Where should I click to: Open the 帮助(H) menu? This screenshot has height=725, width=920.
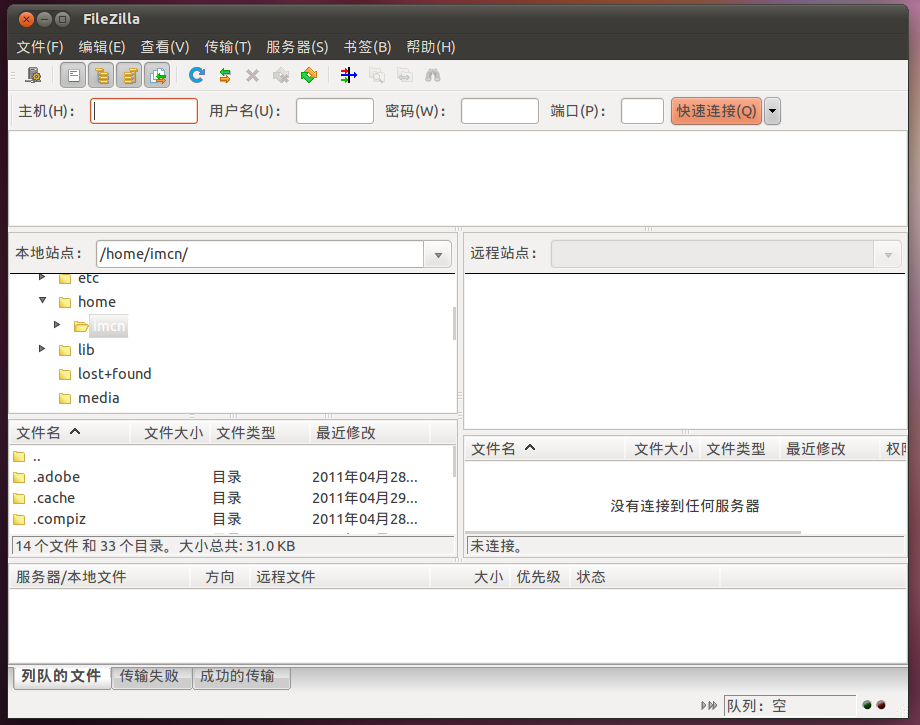[431, 47]
